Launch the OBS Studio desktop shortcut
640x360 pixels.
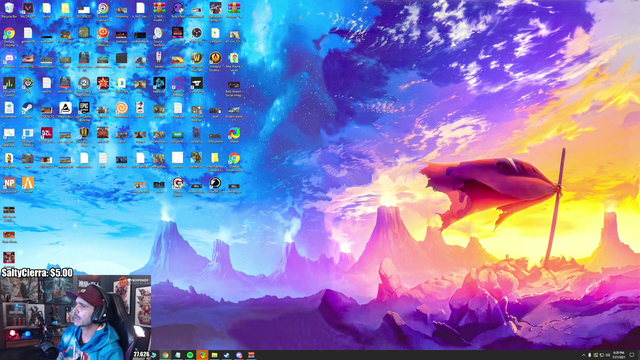197,33
